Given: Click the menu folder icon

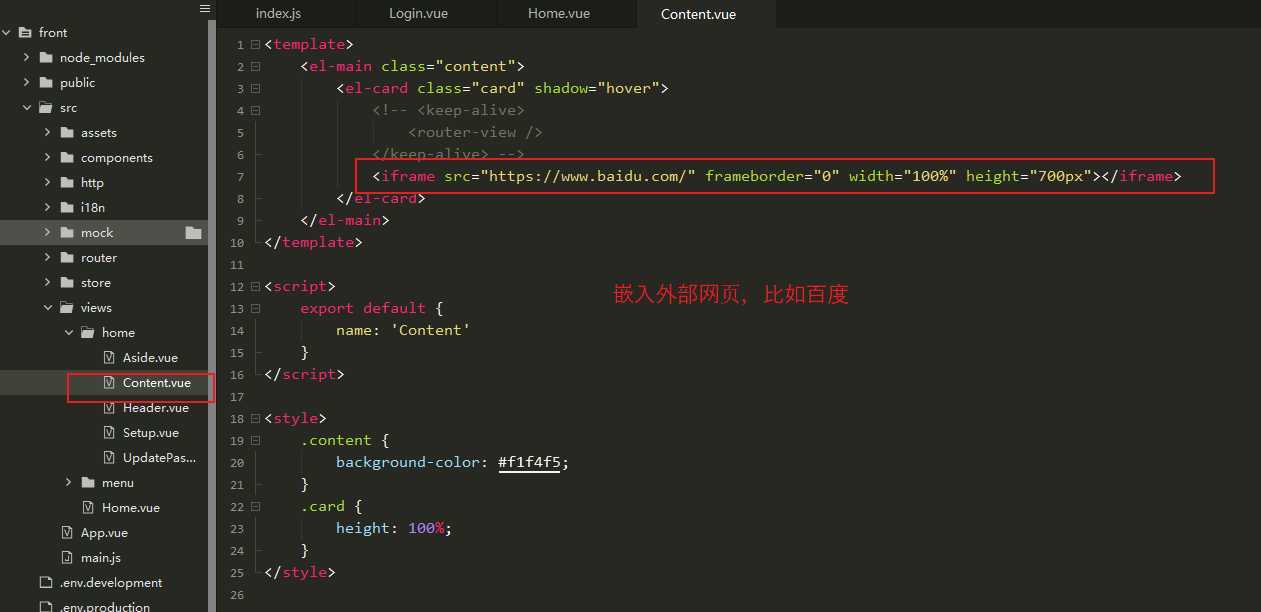Looking at the screenshot, I should point(88,483).
